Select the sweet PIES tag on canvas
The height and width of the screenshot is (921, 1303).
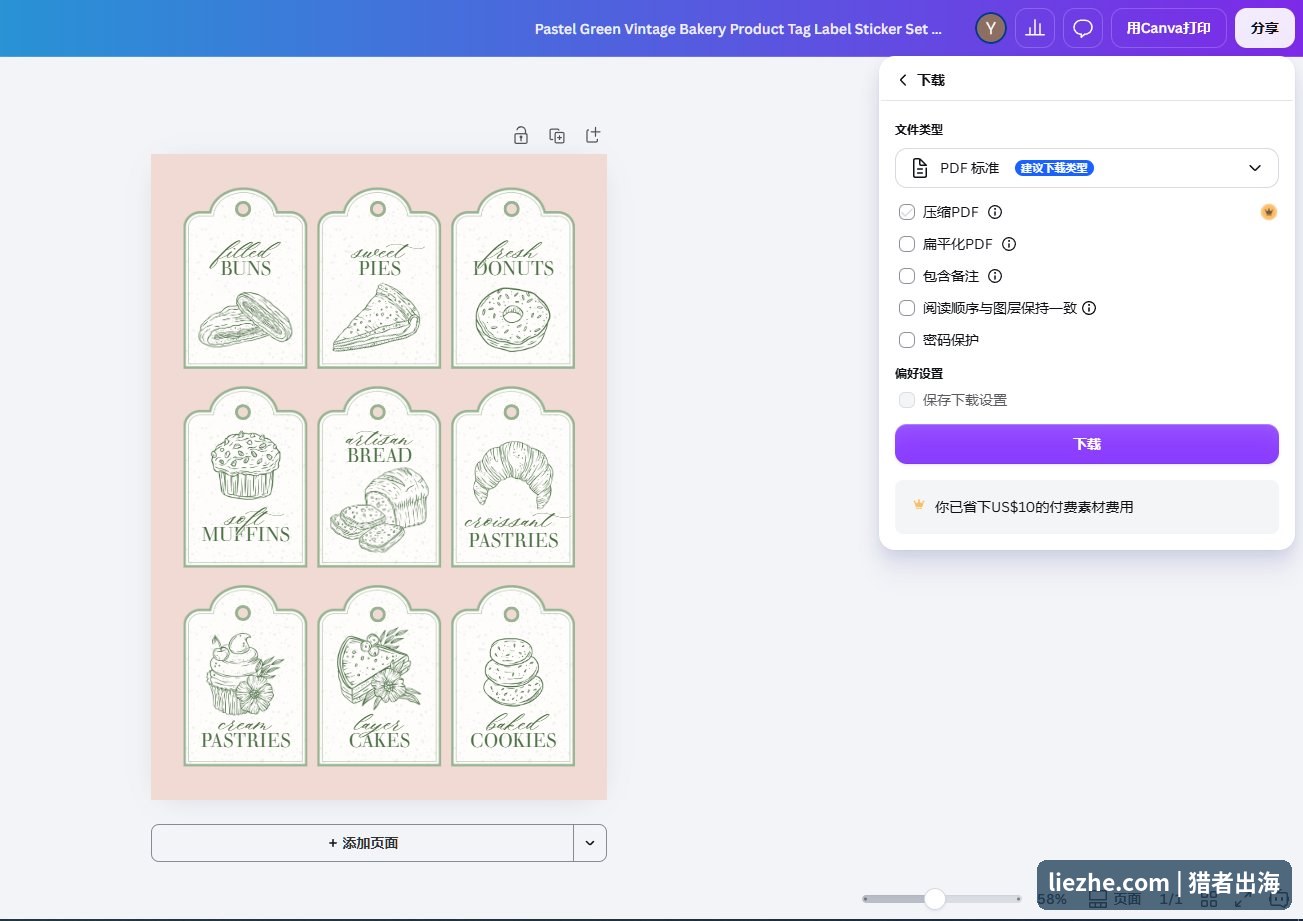click(x=379, y=279)
